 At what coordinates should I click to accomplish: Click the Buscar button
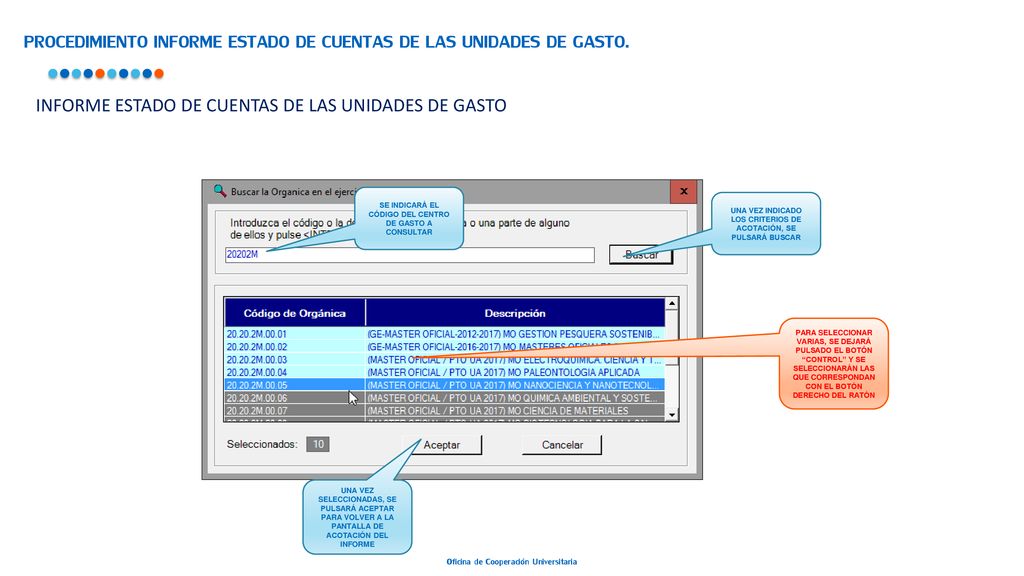click(641, 255)
